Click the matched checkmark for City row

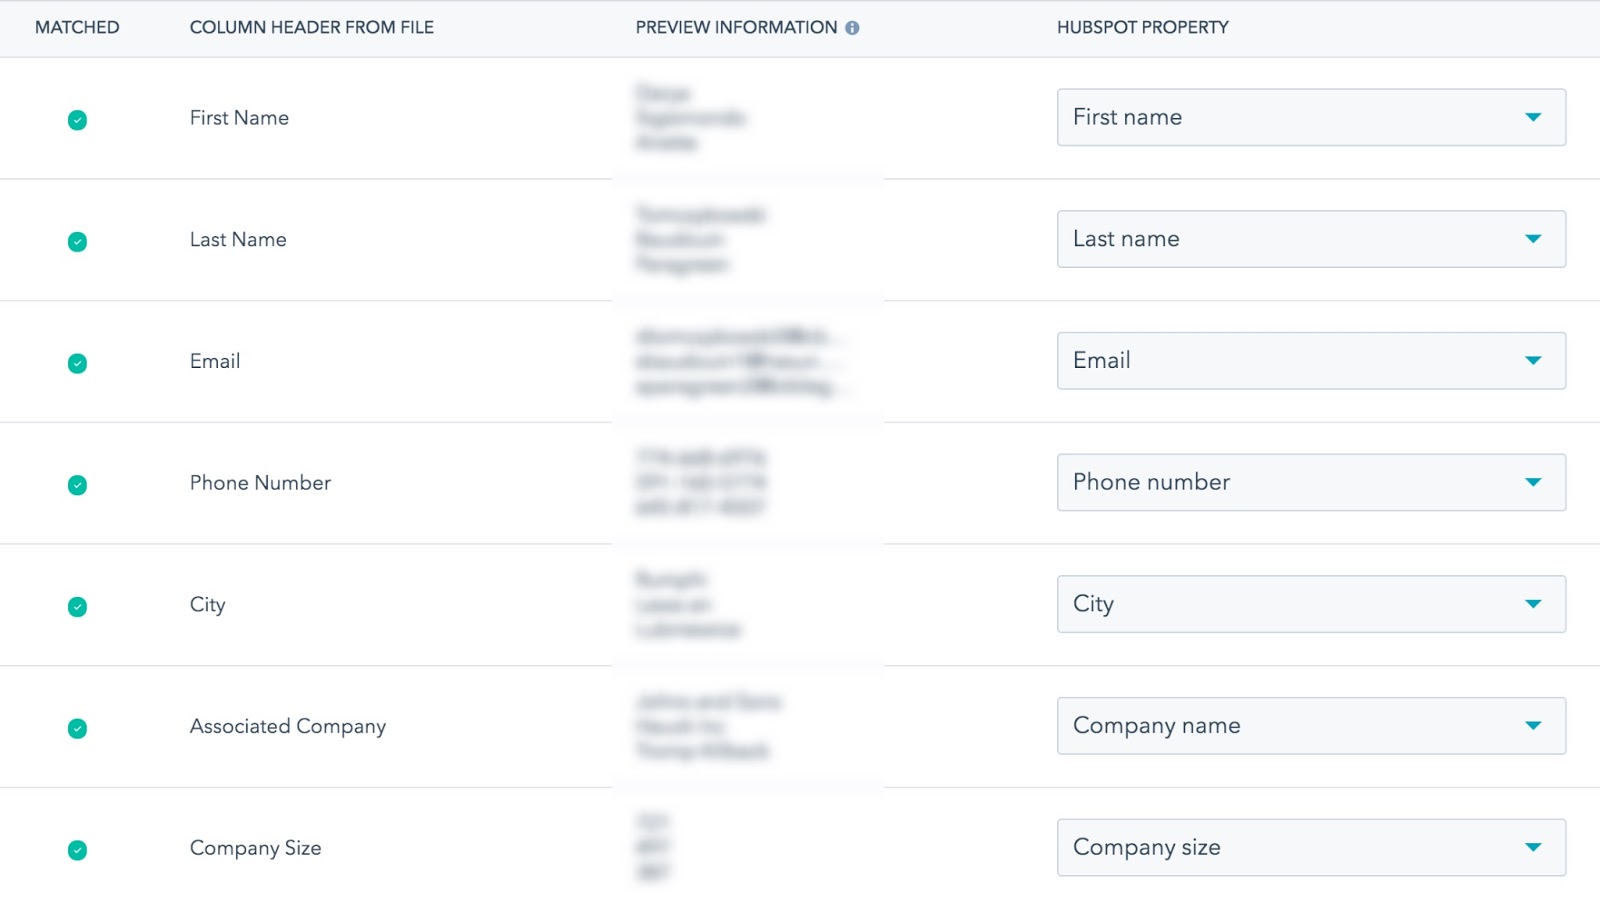click(x=77, y=607)
